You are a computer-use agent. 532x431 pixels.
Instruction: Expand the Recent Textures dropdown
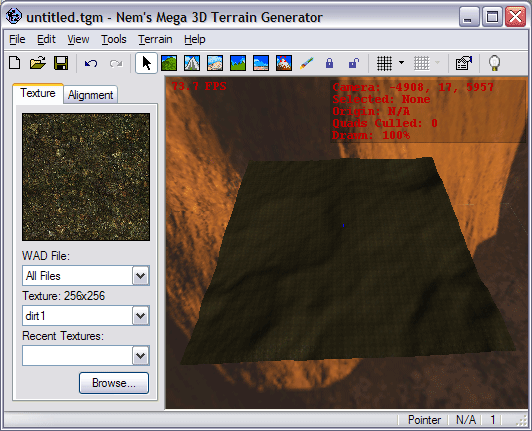tap(141, 356)
